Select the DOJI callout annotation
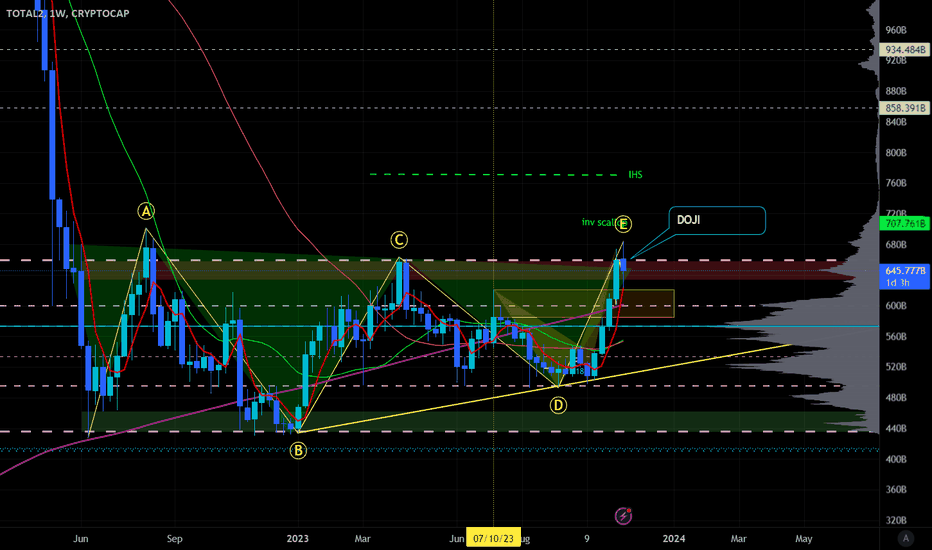The image size is (932, 550). coord(717,221)
